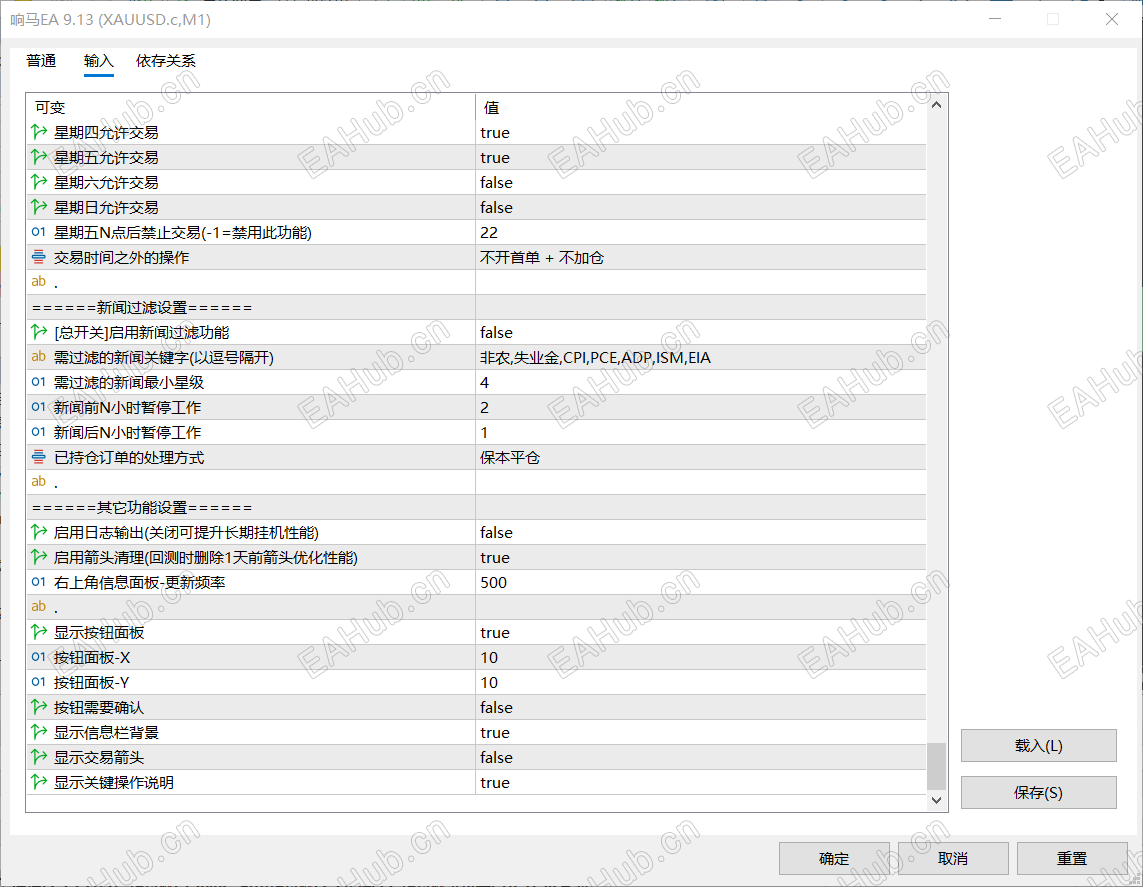Click the integer icon beside 需过滤的新闻最小星级

(39, 382)
